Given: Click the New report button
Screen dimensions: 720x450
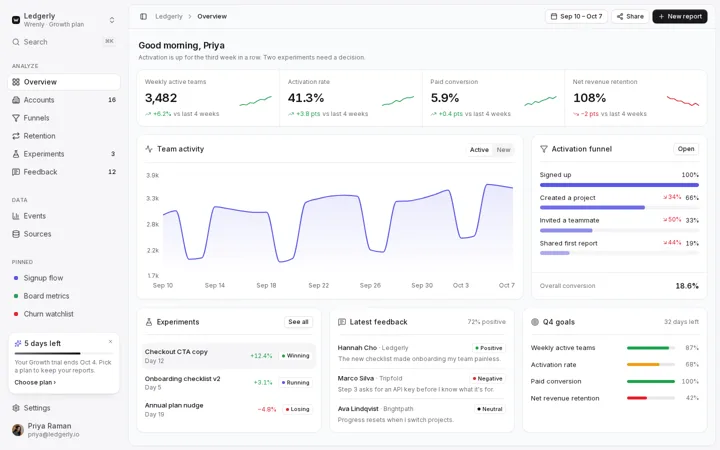Looking at the screenshot, I should point(680,17).
